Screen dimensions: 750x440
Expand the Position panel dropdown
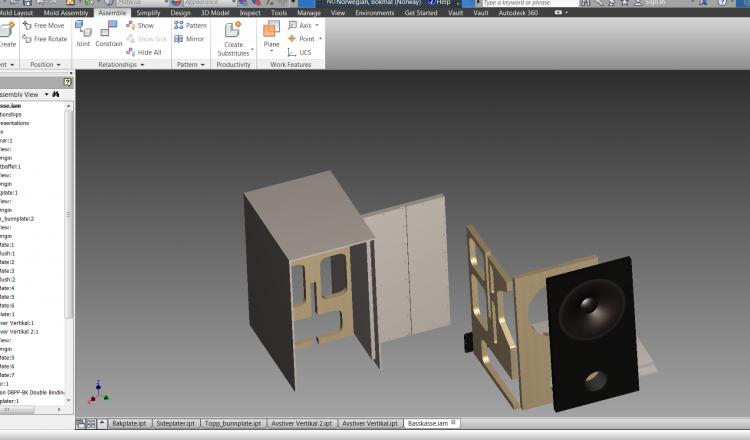coord(58,64)
